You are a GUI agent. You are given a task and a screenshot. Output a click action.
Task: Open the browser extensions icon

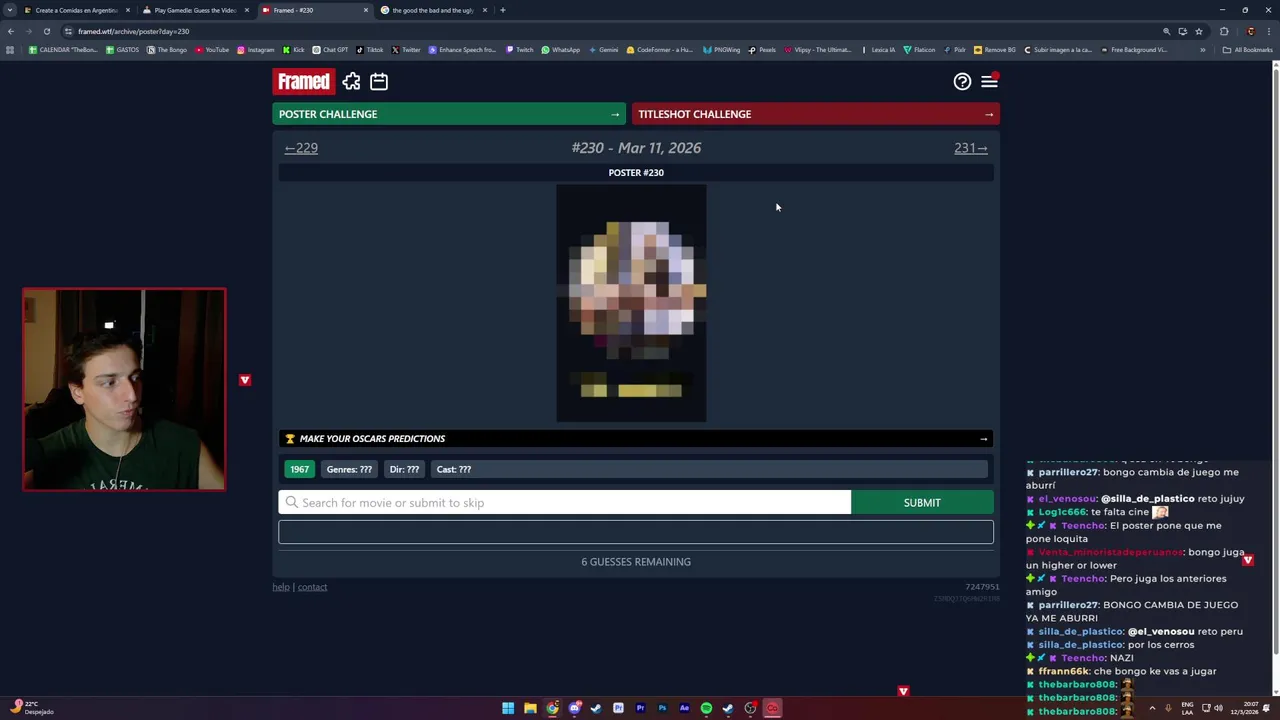click(x=1224, y=31)
